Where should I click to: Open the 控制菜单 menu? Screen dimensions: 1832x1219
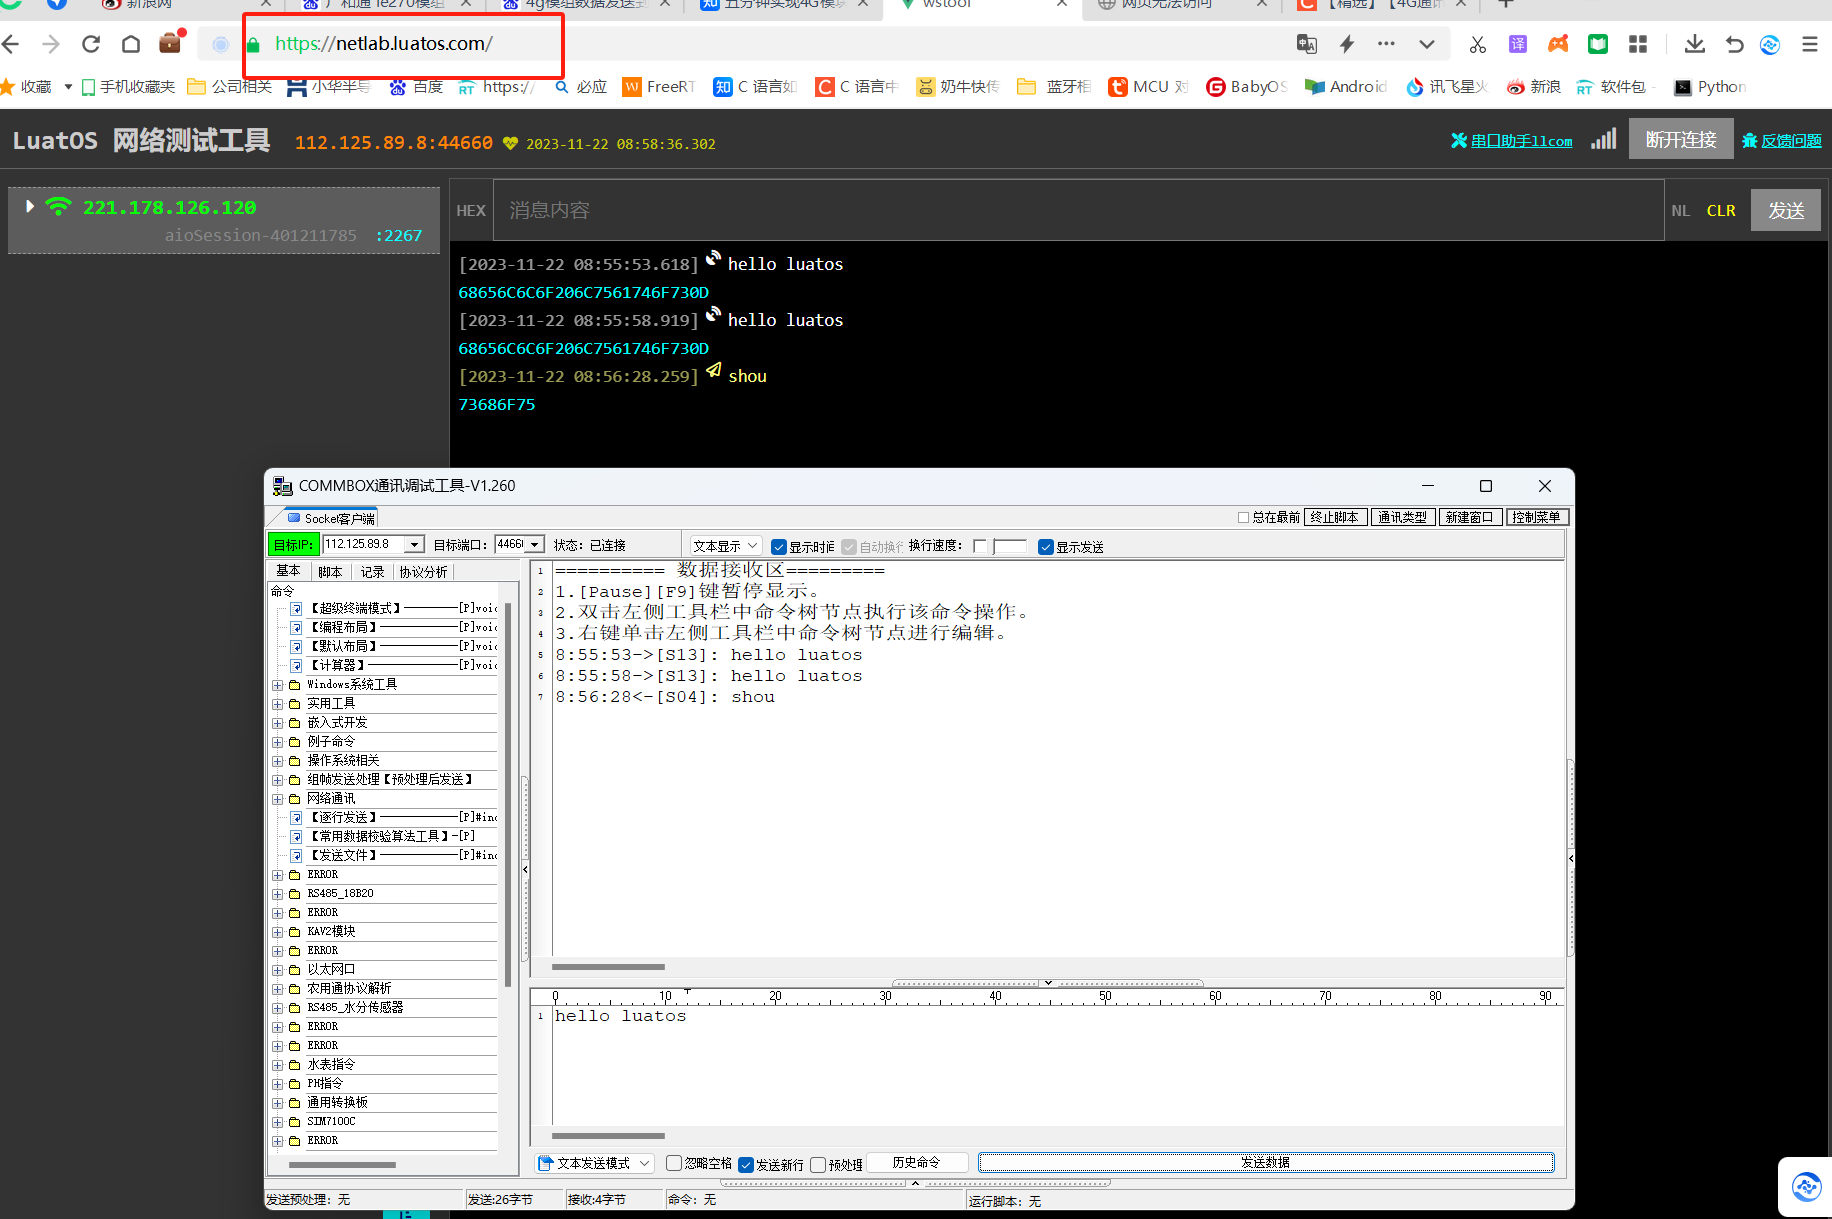1537,517
